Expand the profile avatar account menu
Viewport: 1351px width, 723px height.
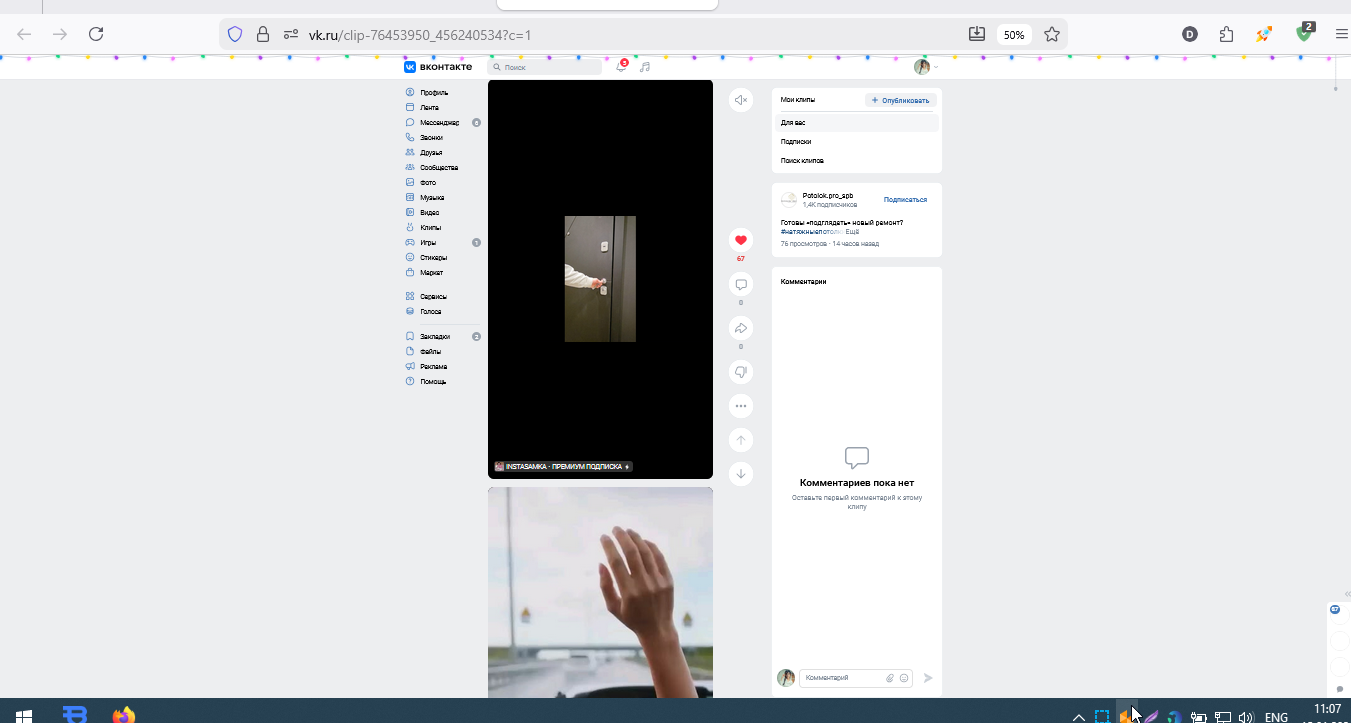[926, 67]
